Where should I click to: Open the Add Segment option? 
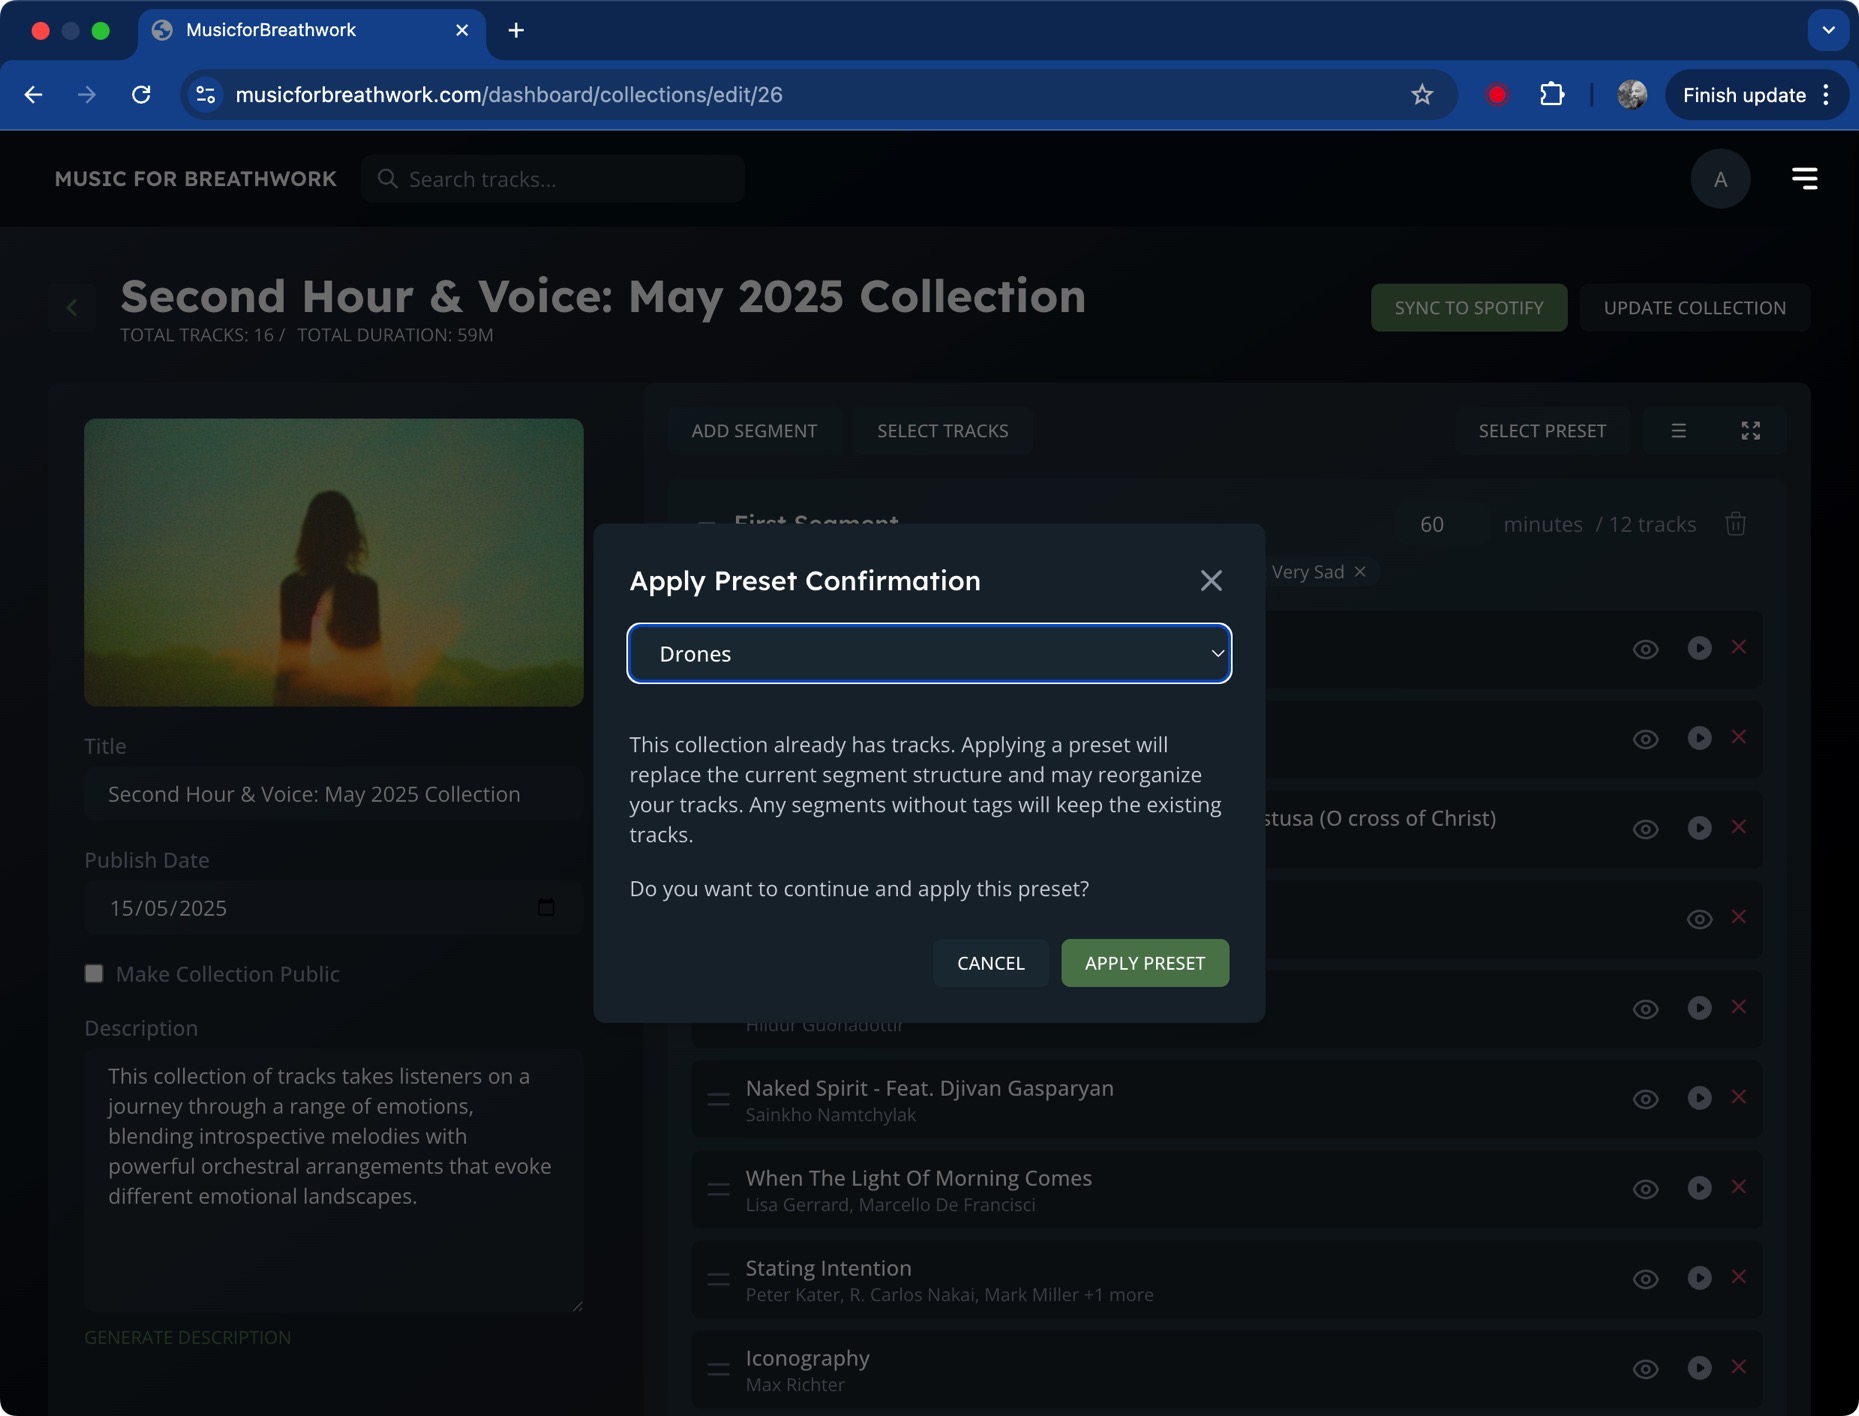pyautogui.click(x=754, y=431)
